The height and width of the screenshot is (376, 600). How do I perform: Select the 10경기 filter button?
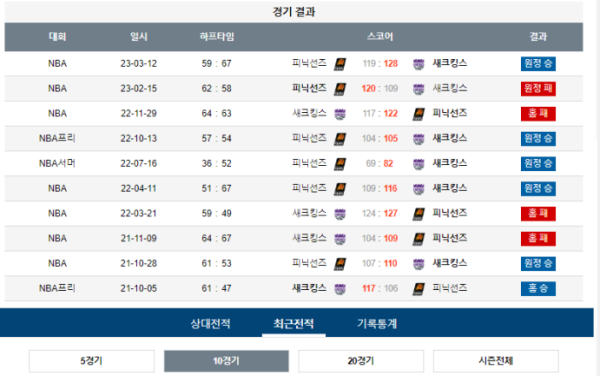point(226,361)
